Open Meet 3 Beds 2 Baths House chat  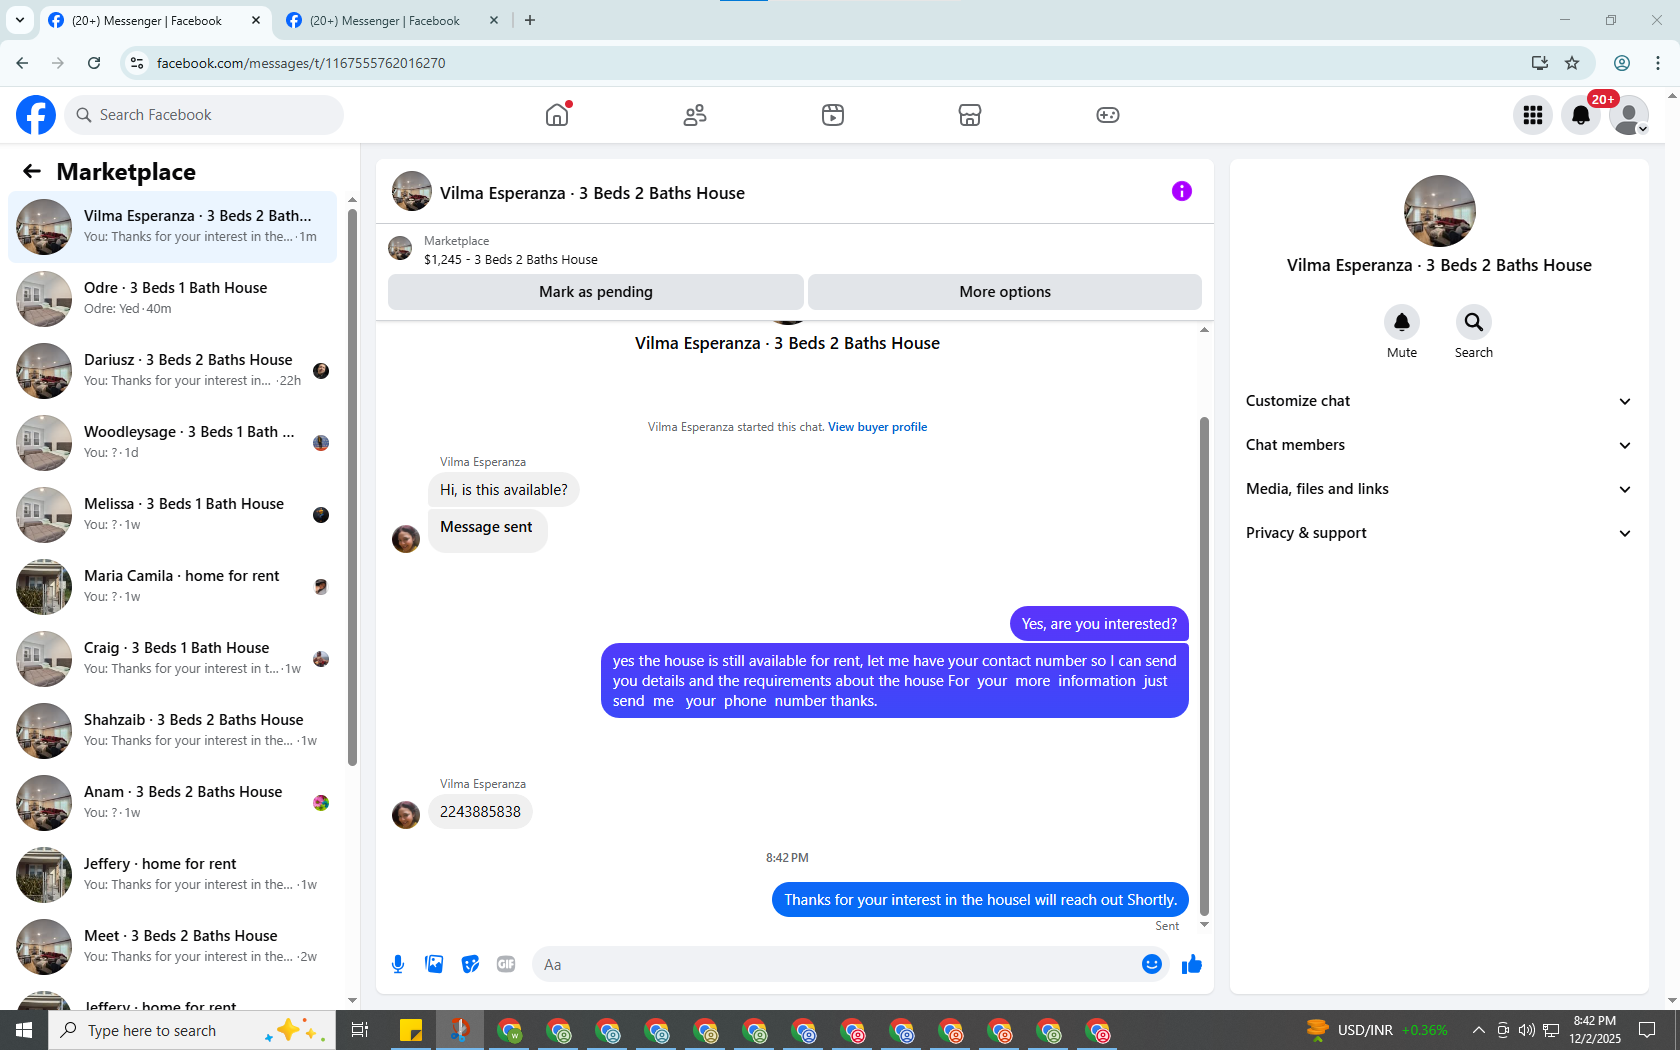[x=173, y=947]
